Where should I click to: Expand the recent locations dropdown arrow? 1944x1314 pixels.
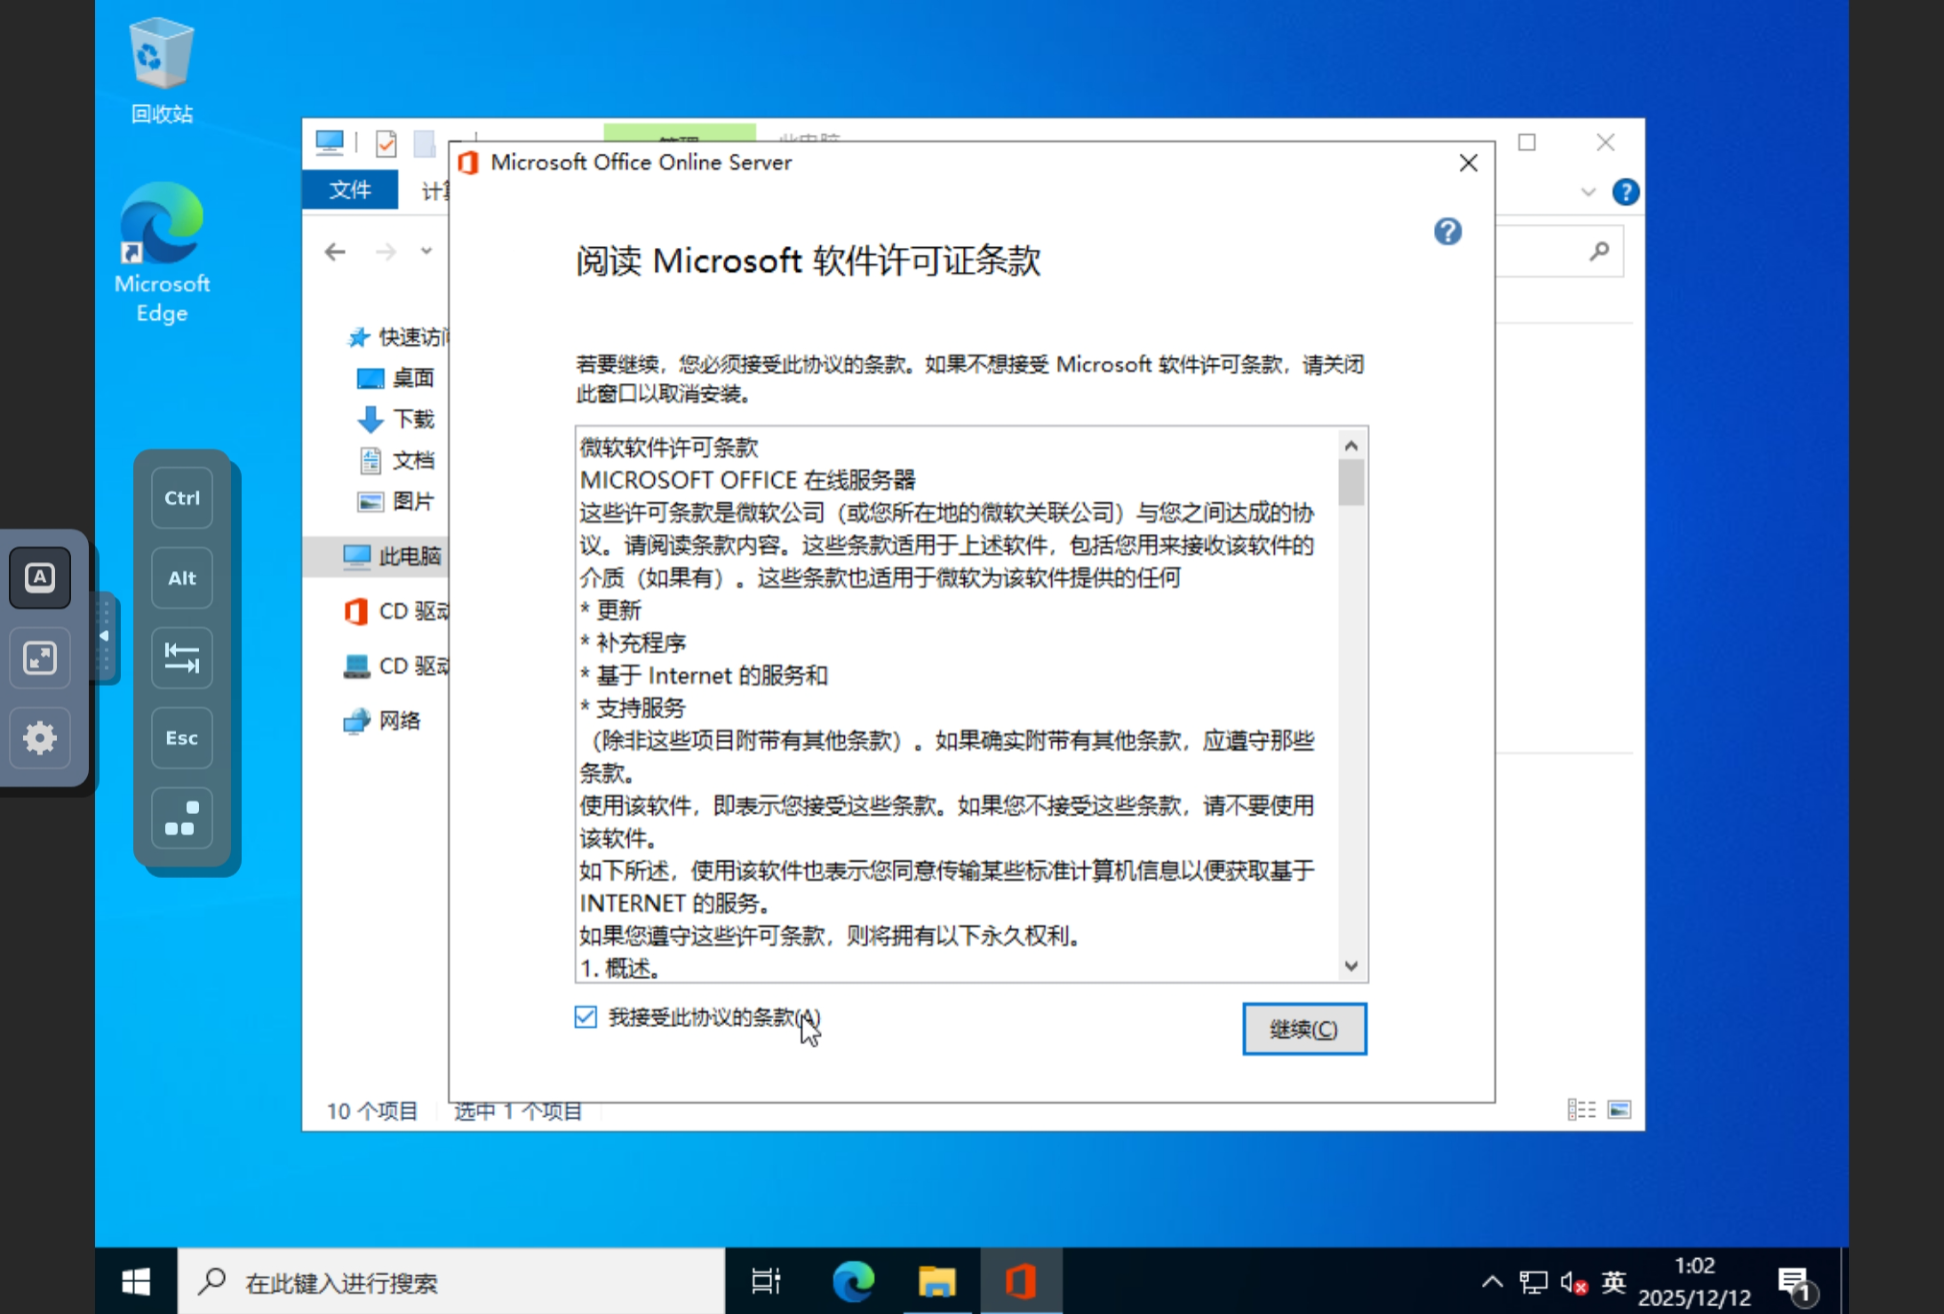click(427, 252)
